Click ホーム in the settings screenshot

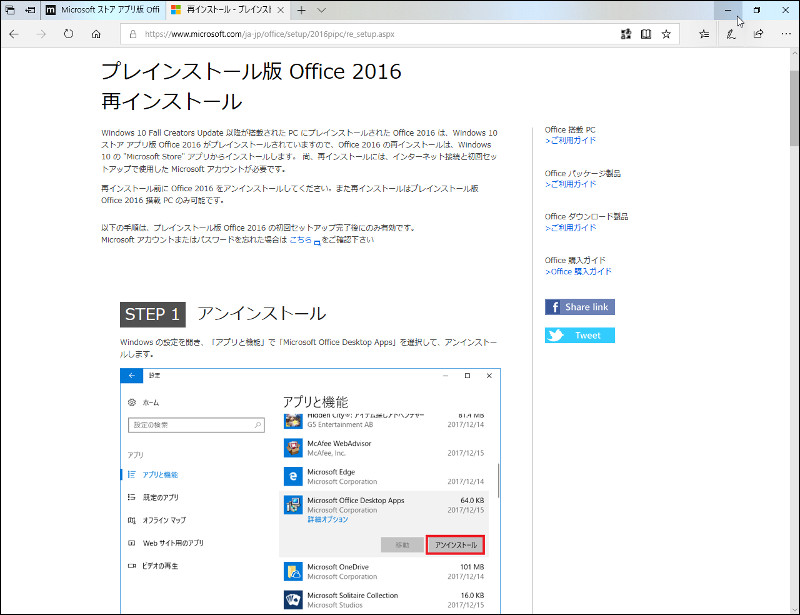click(151, 403)
